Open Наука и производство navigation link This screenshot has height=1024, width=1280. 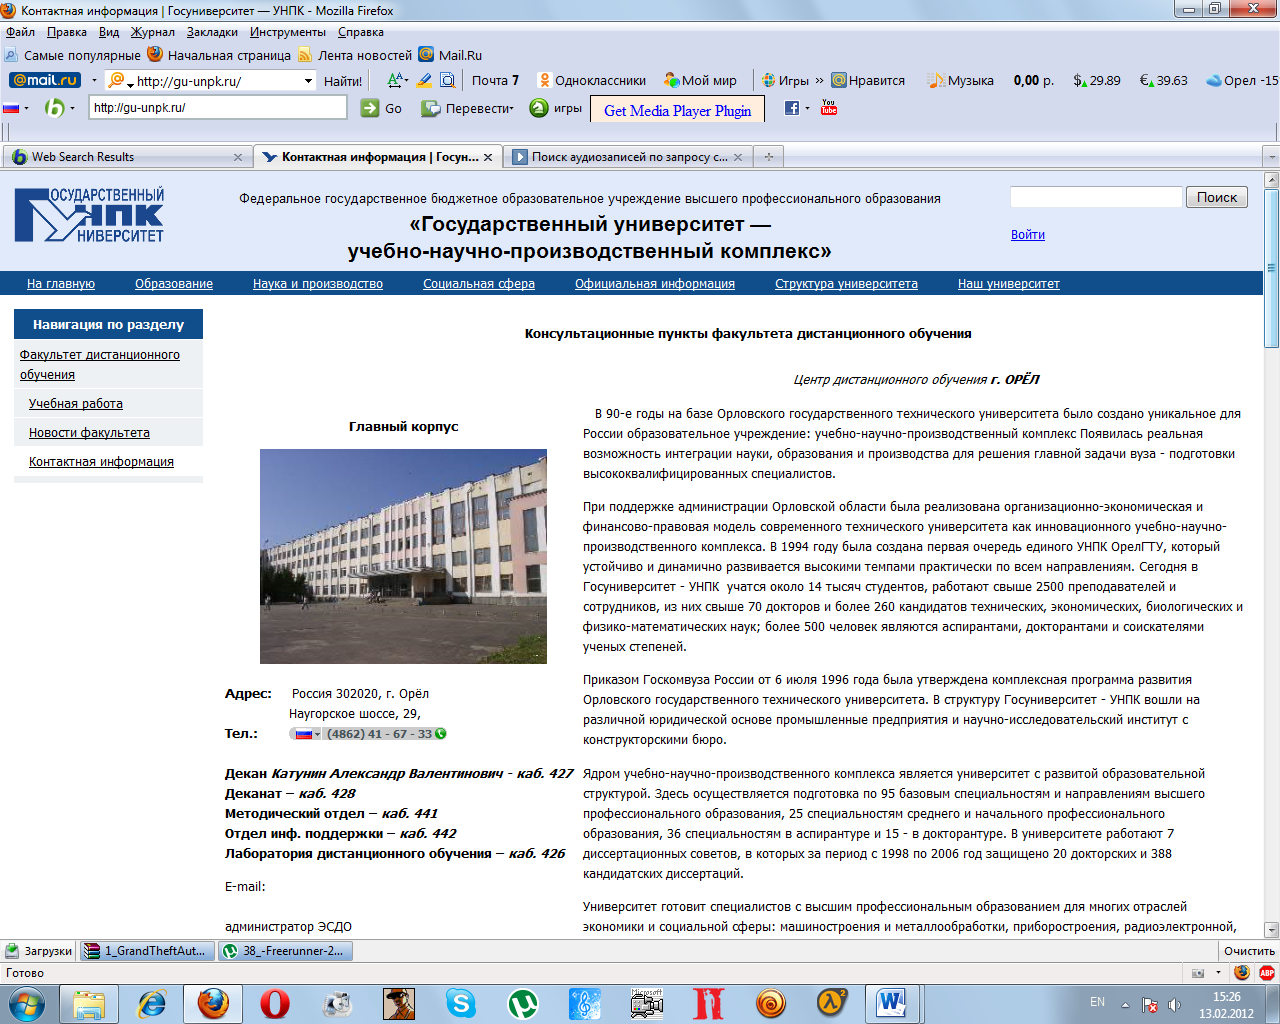[x=318, y=284]
